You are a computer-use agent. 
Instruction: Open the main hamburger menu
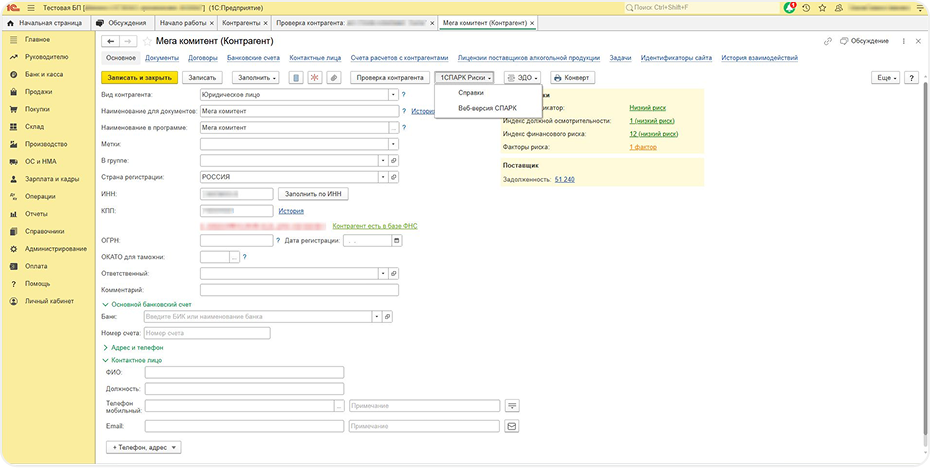31,8
